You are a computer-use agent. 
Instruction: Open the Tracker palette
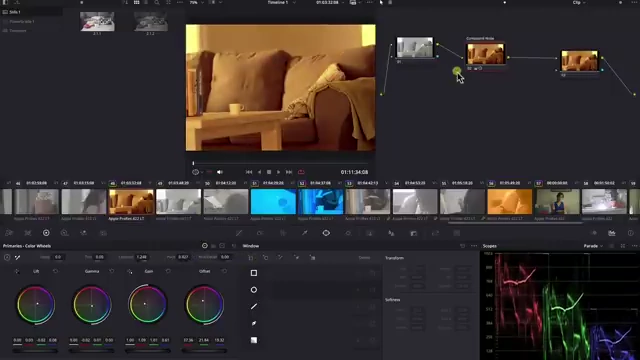point(348,233)
